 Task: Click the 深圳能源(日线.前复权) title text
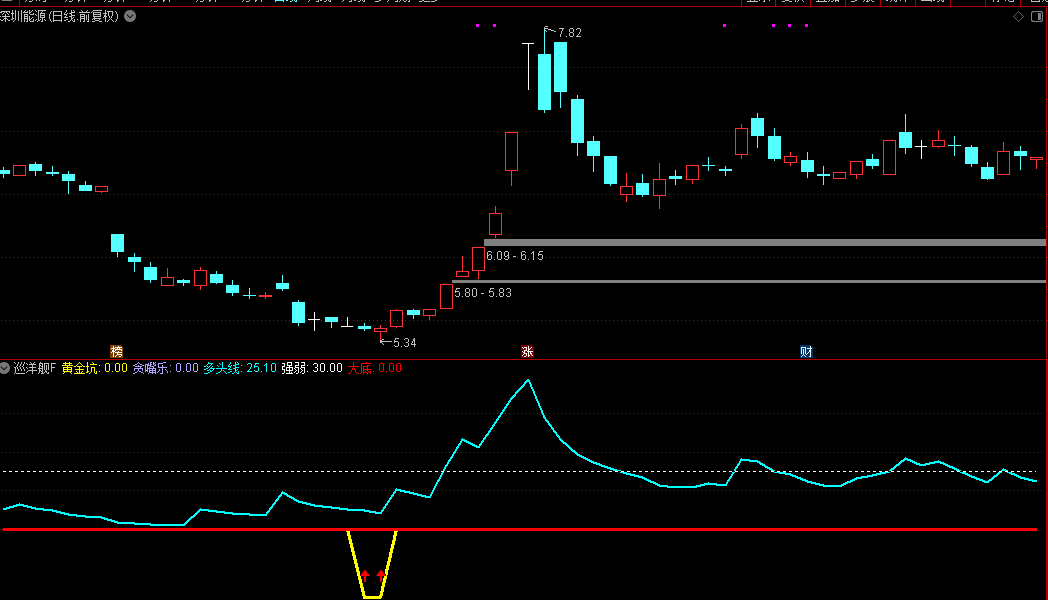pos(59,16)
